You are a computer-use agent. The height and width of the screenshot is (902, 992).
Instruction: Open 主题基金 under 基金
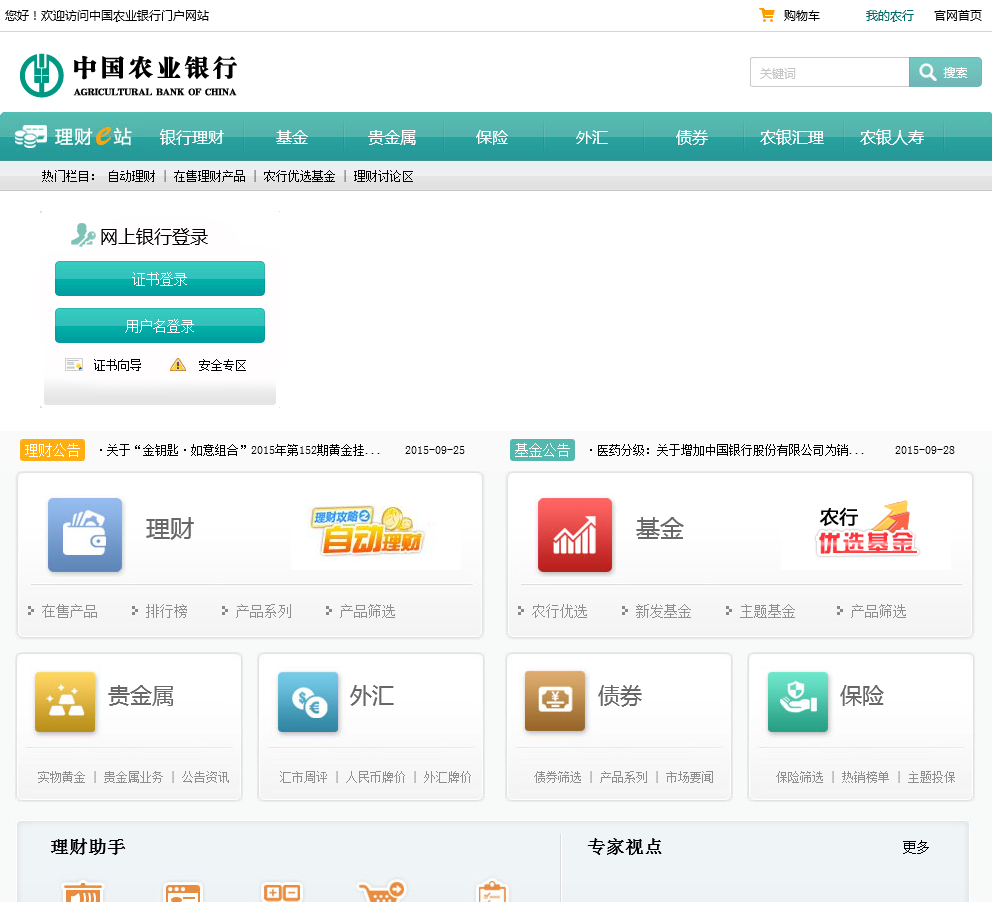point(767,611)
